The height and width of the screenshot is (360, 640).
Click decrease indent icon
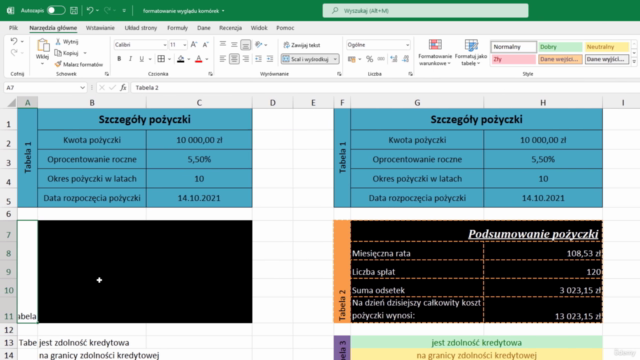tap(258, 59)
